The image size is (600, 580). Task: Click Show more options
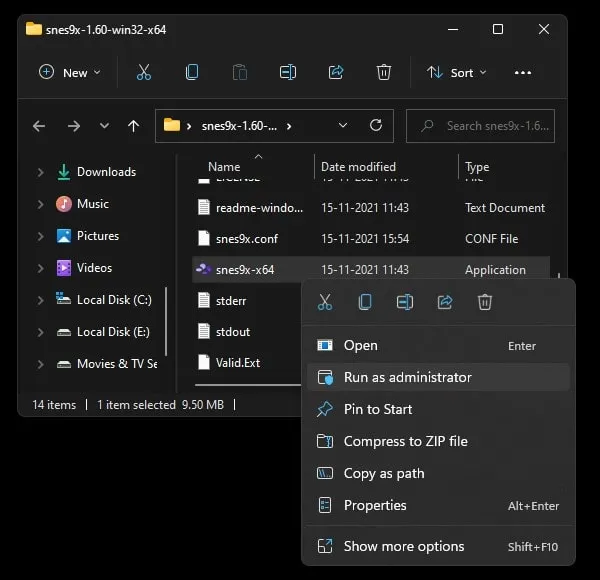coord(439,546)
